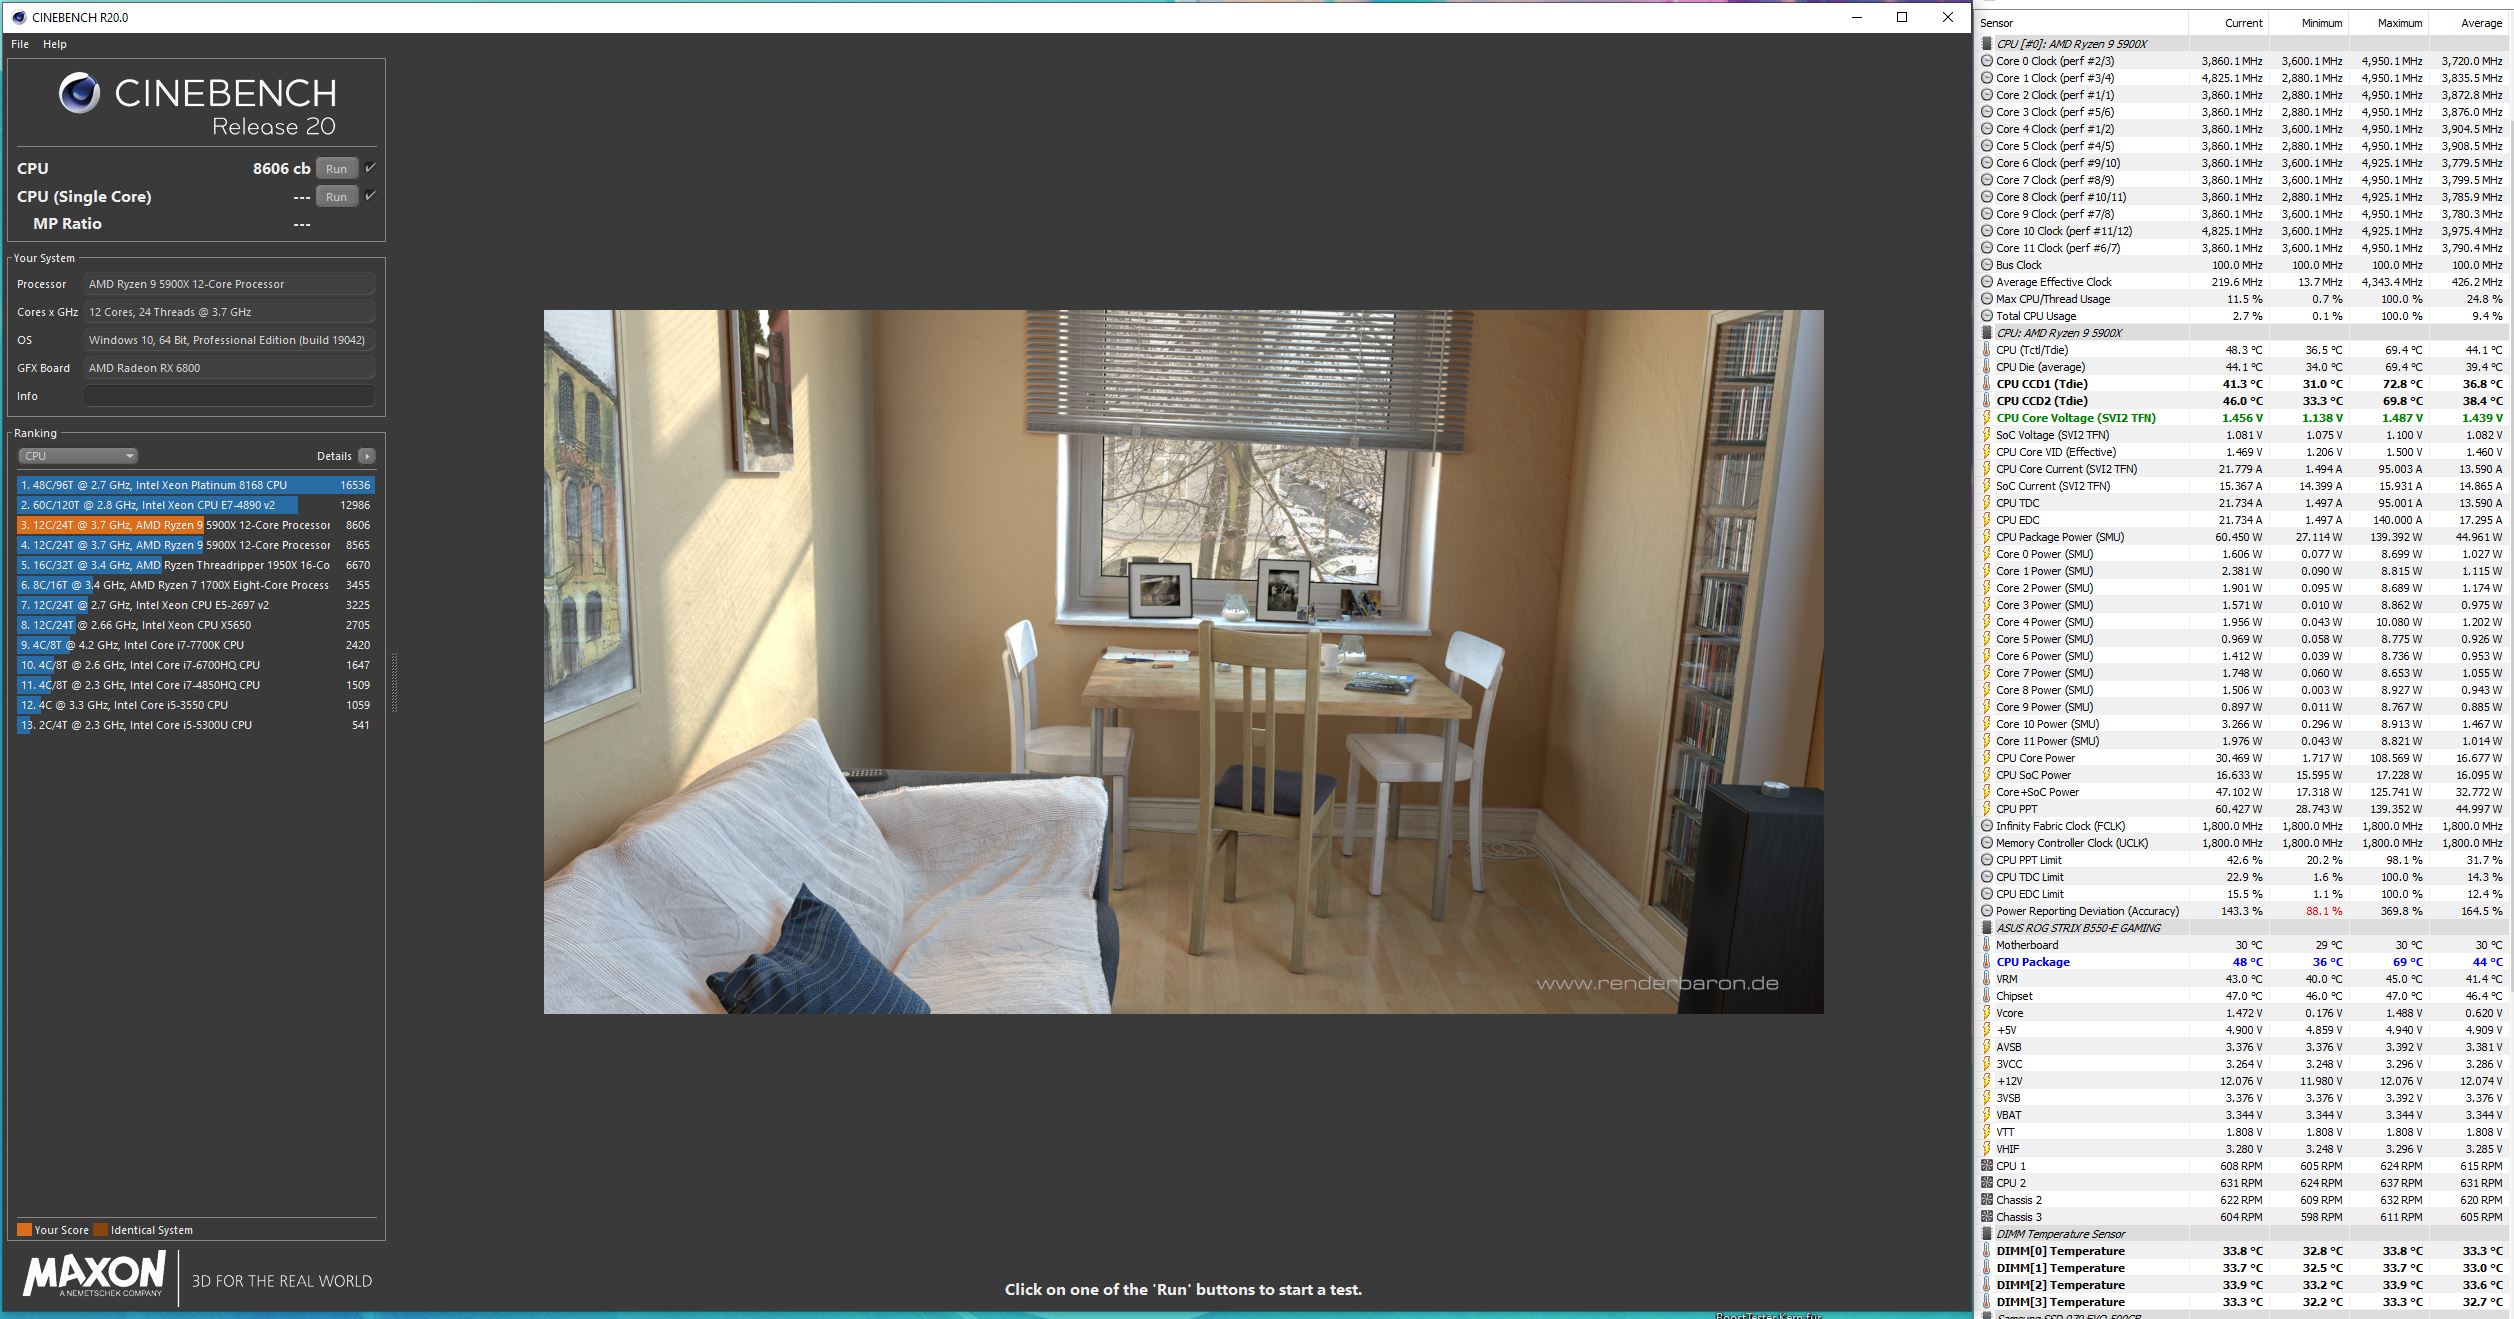
Task: Click the Cinebench title bar app icon
Action: coord(18,17)
